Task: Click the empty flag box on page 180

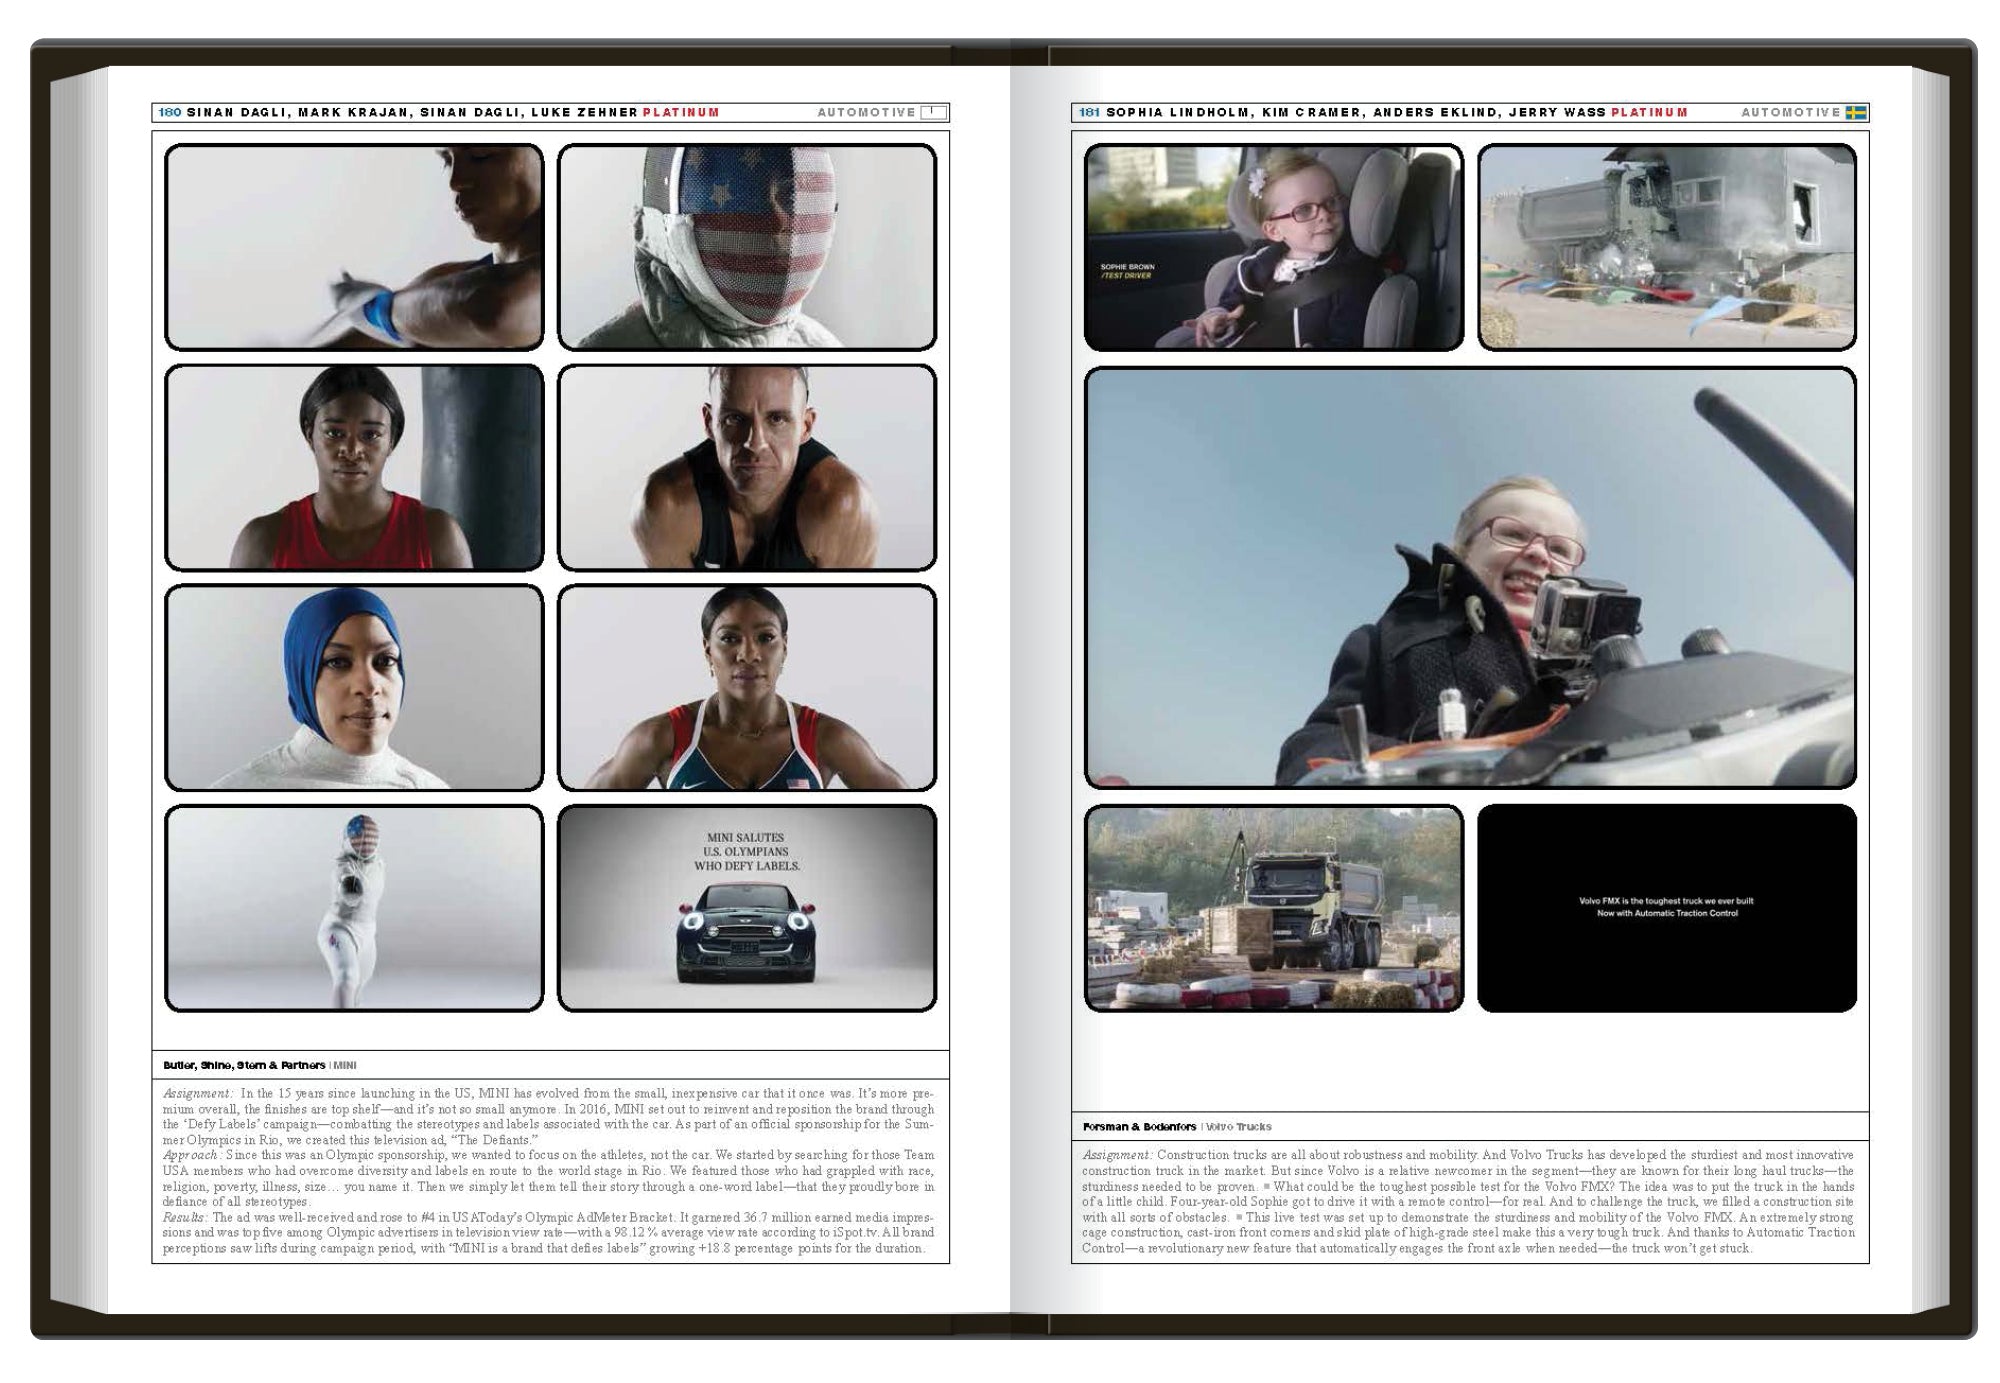Action: coord(933,113)
